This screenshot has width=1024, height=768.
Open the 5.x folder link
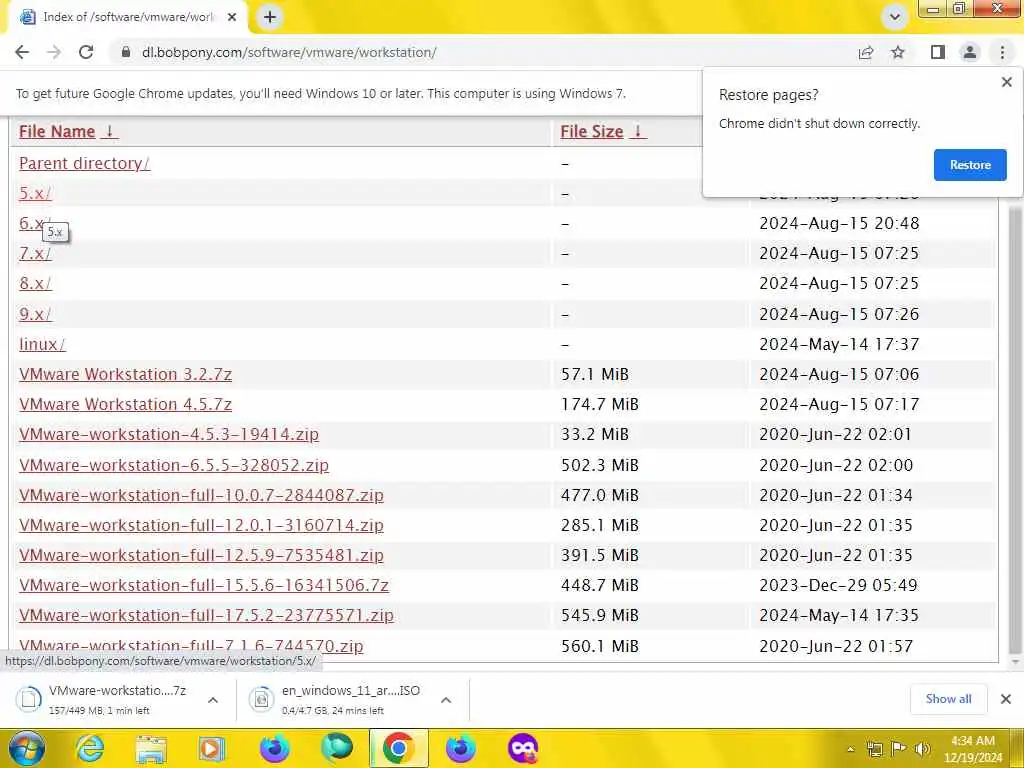click(35, 193)
